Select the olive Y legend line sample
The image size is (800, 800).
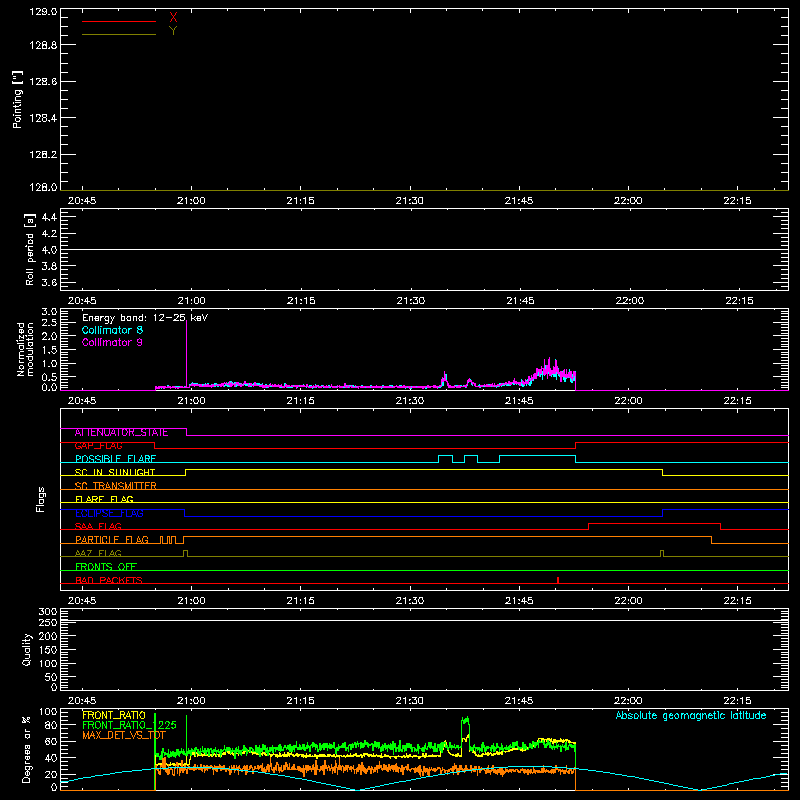pos(119,34)
